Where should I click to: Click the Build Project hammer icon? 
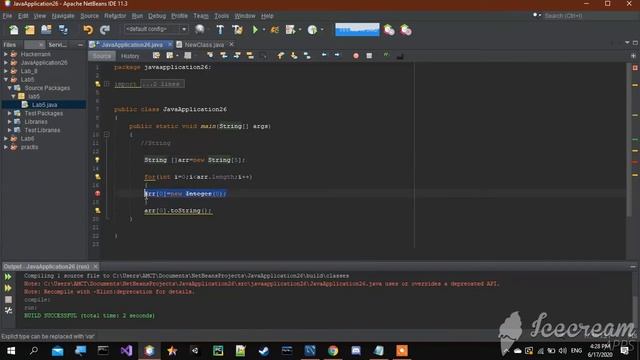click(x=220, y=30)
